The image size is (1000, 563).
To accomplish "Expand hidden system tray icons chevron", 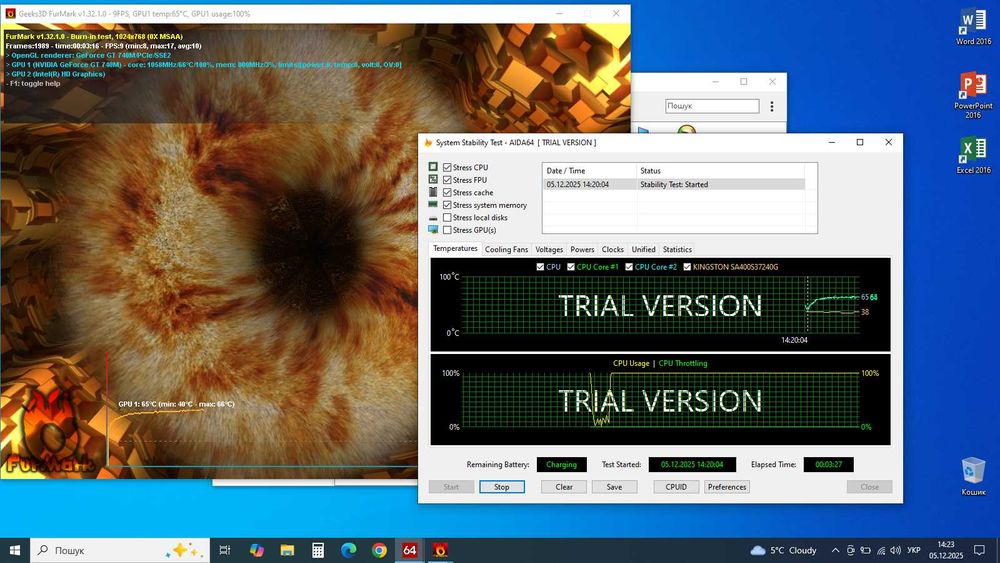I will tap(835, 550).
